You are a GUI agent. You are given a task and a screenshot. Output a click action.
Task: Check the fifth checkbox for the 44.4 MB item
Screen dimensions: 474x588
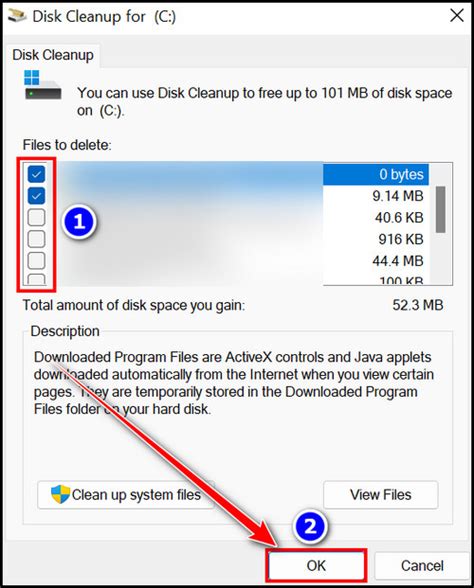[36, 260]
